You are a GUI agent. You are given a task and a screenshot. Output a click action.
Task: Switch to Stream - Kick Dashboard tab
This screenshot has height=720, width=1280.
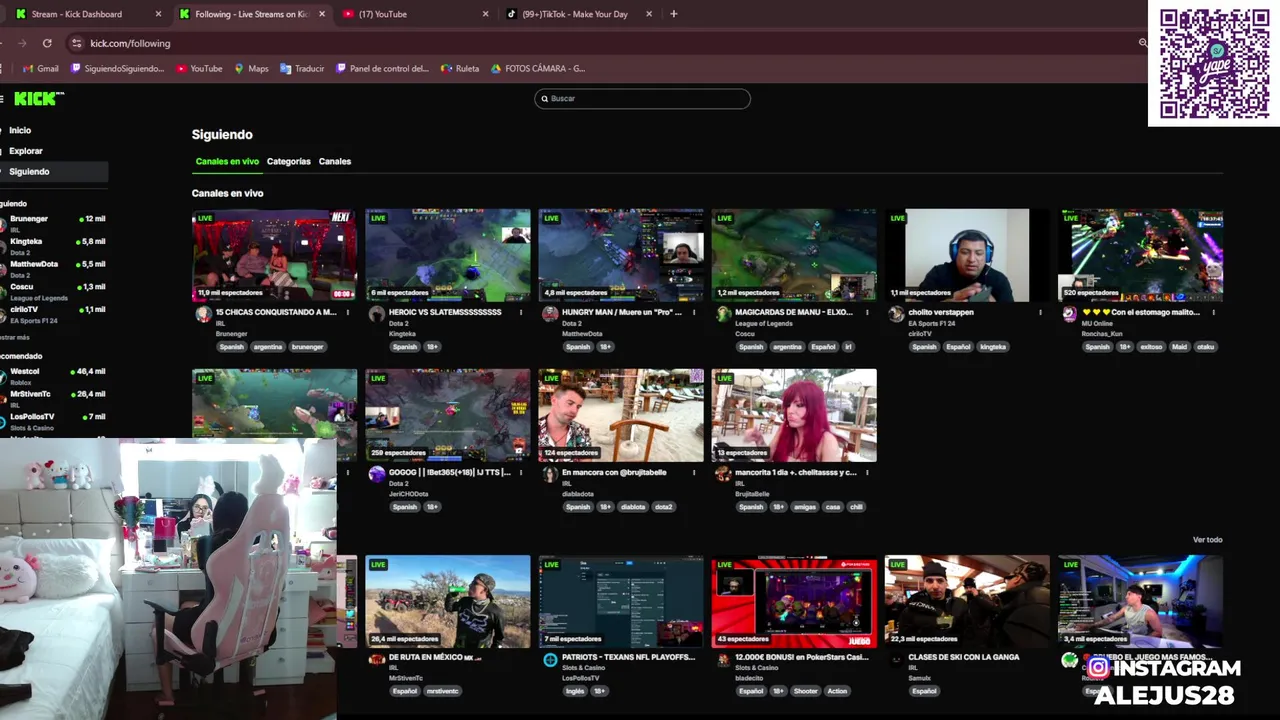88,14
